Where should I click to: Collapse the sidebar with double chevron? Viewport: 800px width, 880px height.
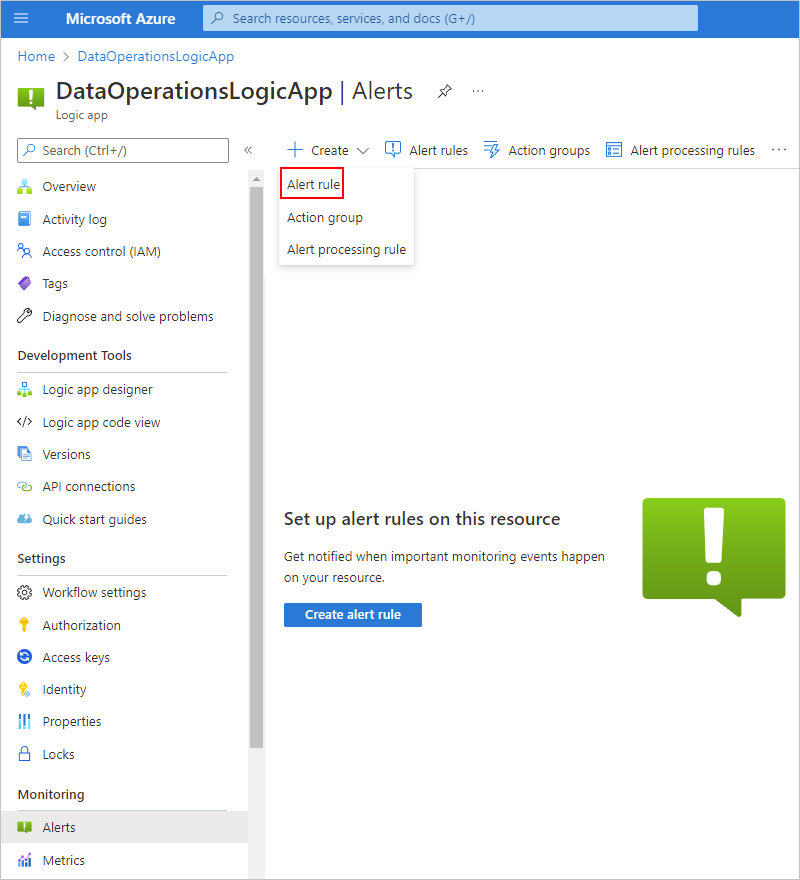(x=248, y=150)
